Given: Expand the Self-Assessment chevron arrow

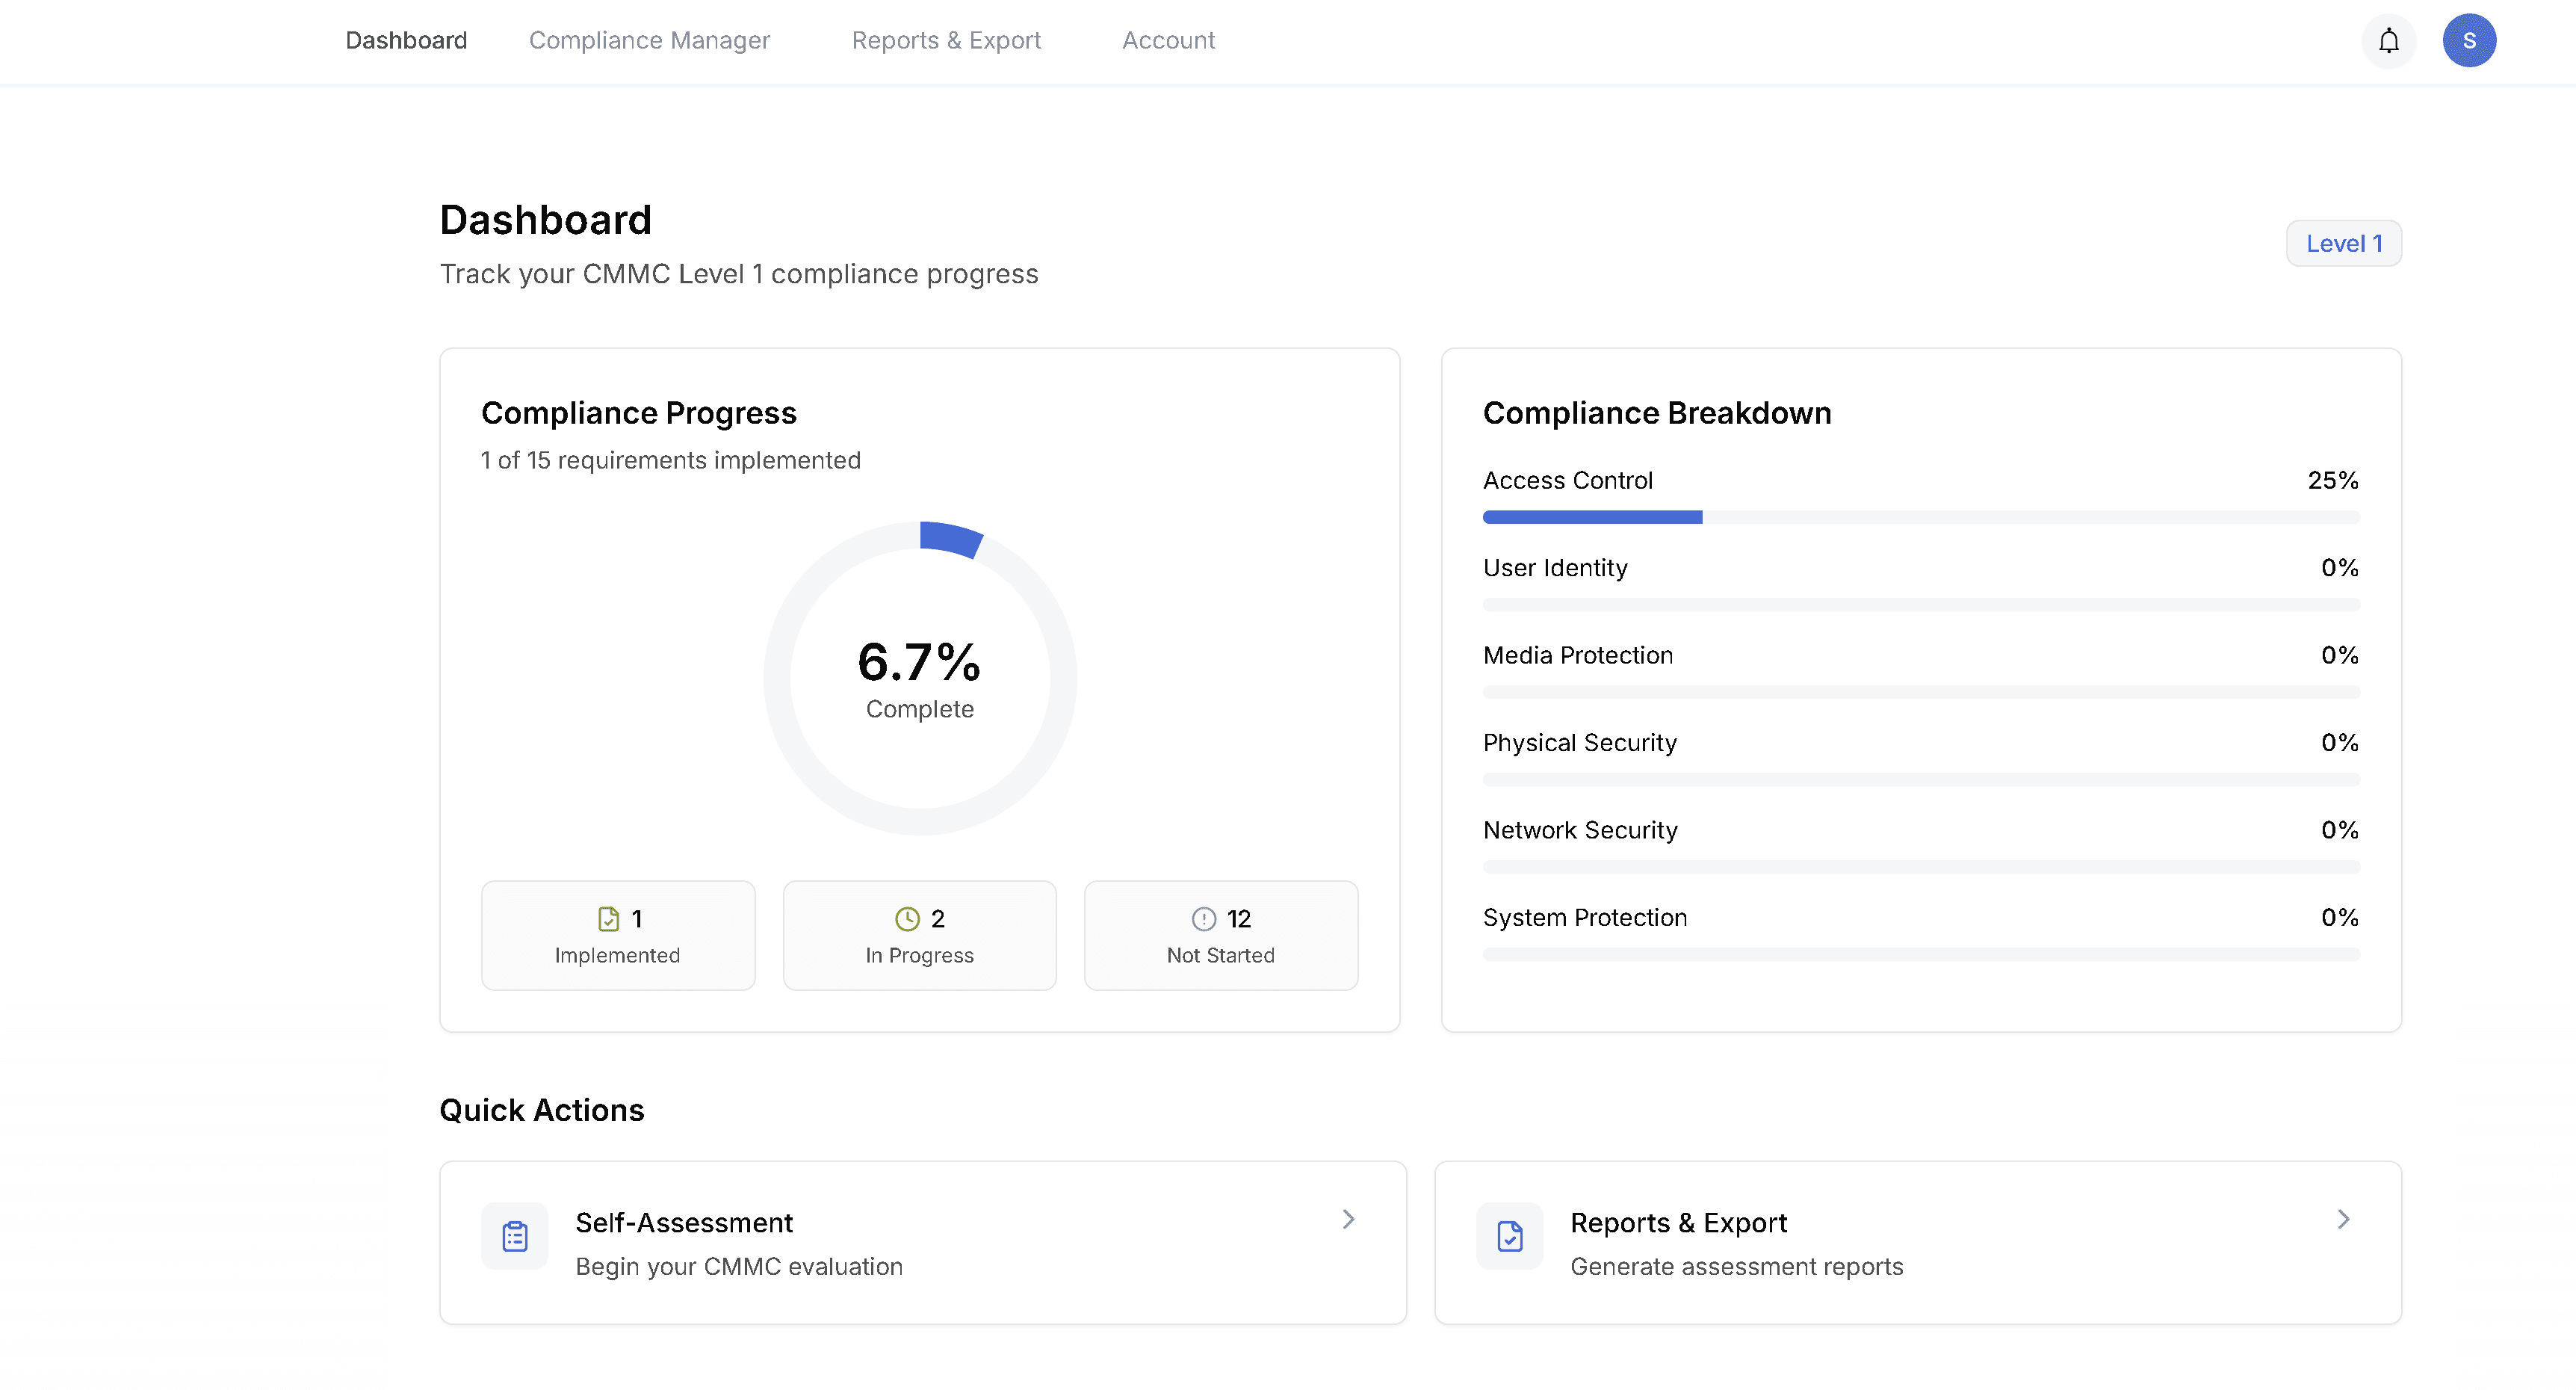Looking at the screenshot, I should 1348,1219.
